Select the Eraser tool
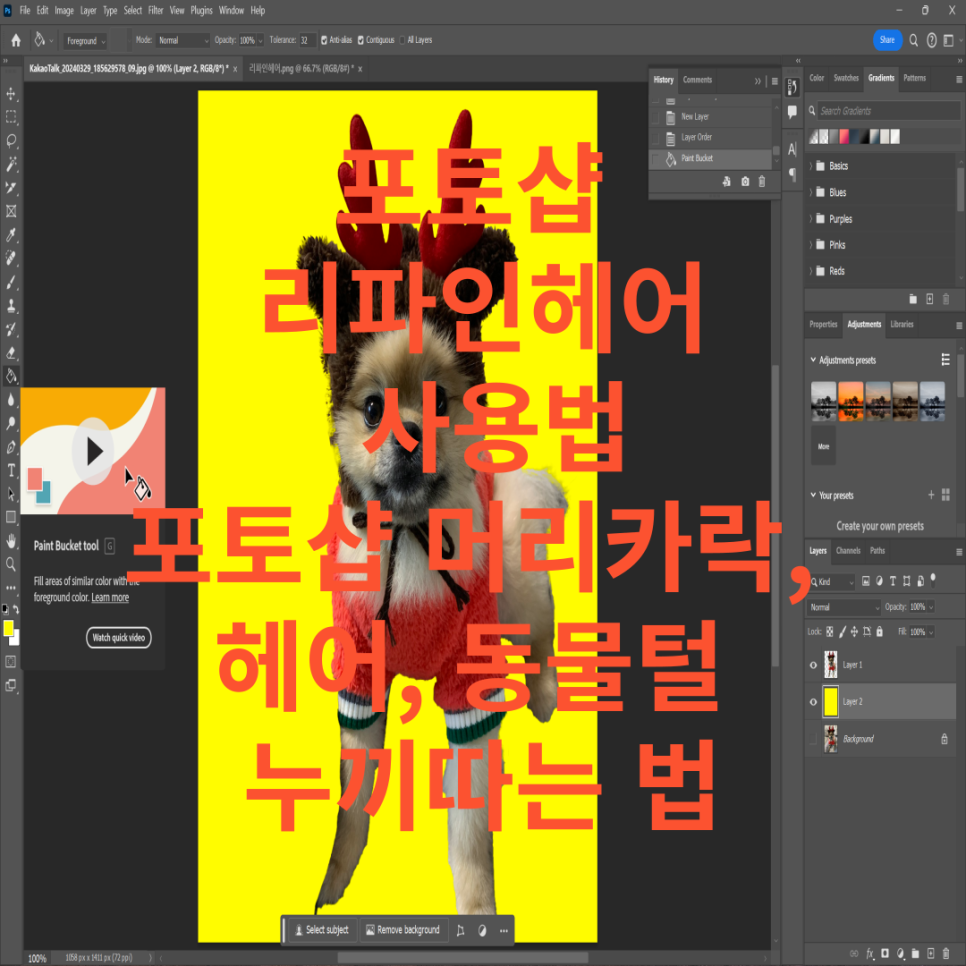966x966 pixels. pos(11,353)
